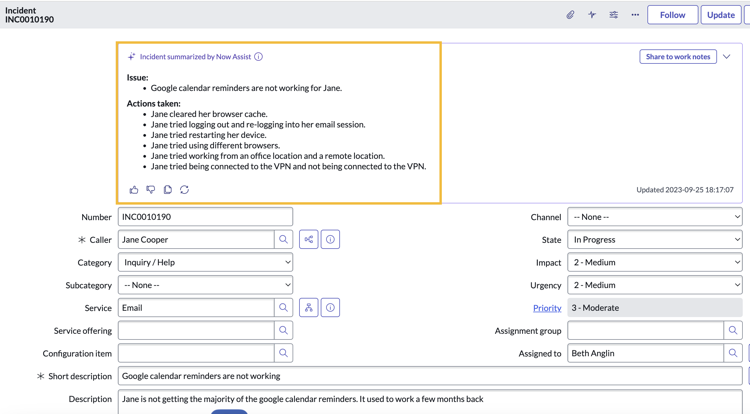Give thumbs down to the summary
This screenshot has width=750, height=414.
point(151,190)
